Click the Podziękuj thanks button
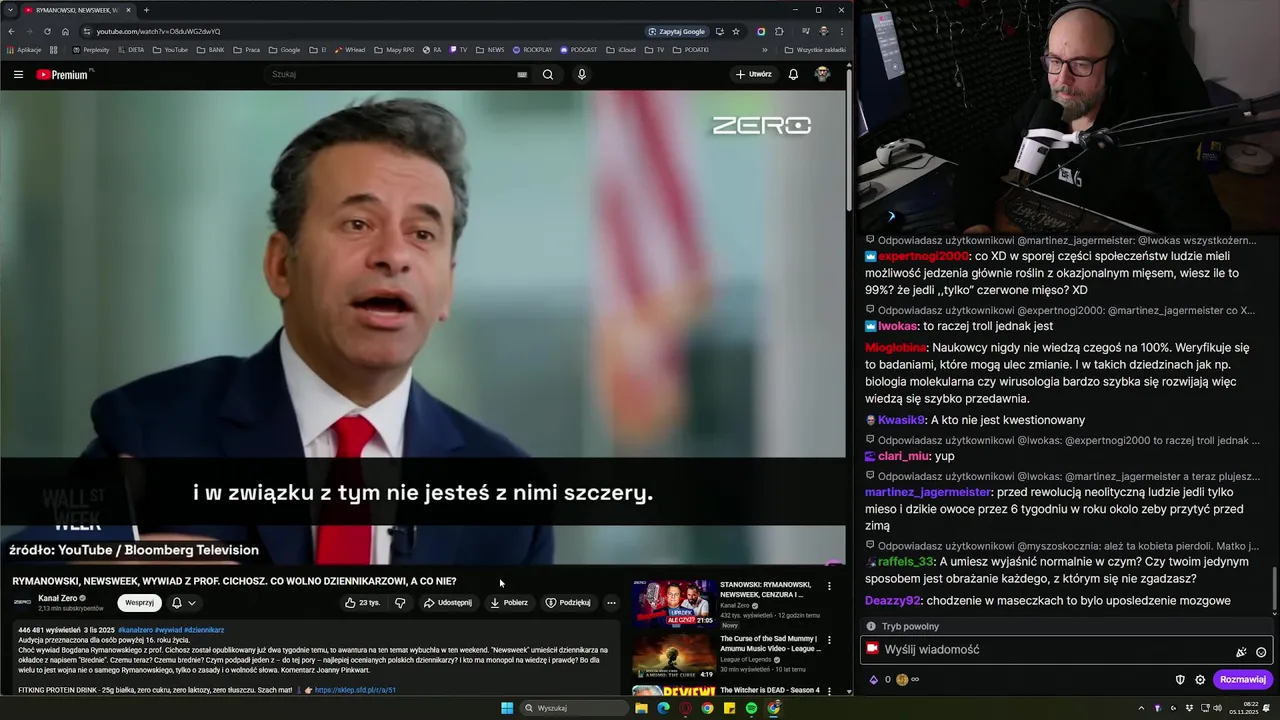 (x=568, y=603)
